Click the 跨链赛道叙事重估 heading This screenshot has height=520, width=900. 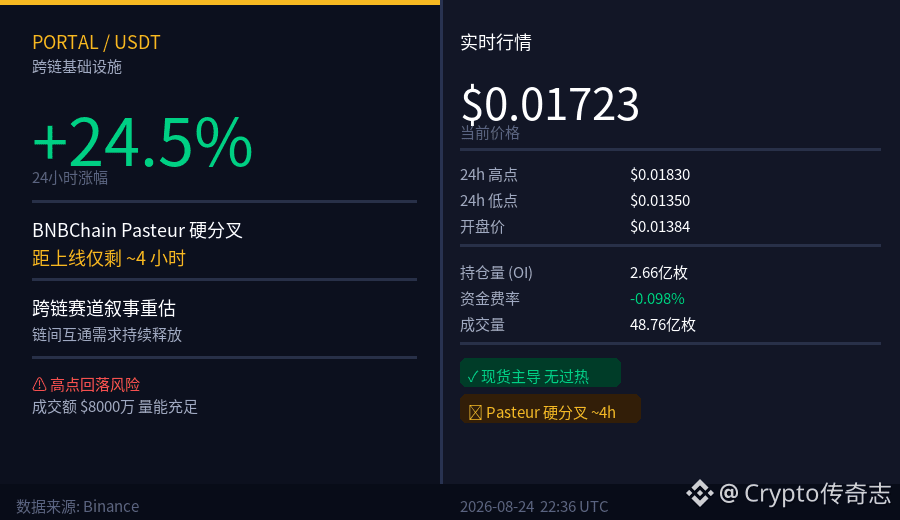tap(104, 309)
